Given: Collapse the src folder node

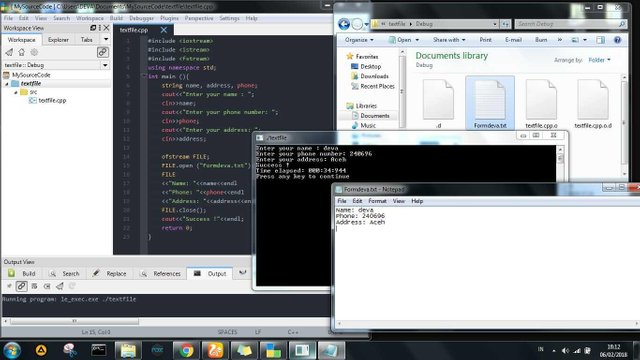Looking at the screenshot, I should tap(16, 92).
